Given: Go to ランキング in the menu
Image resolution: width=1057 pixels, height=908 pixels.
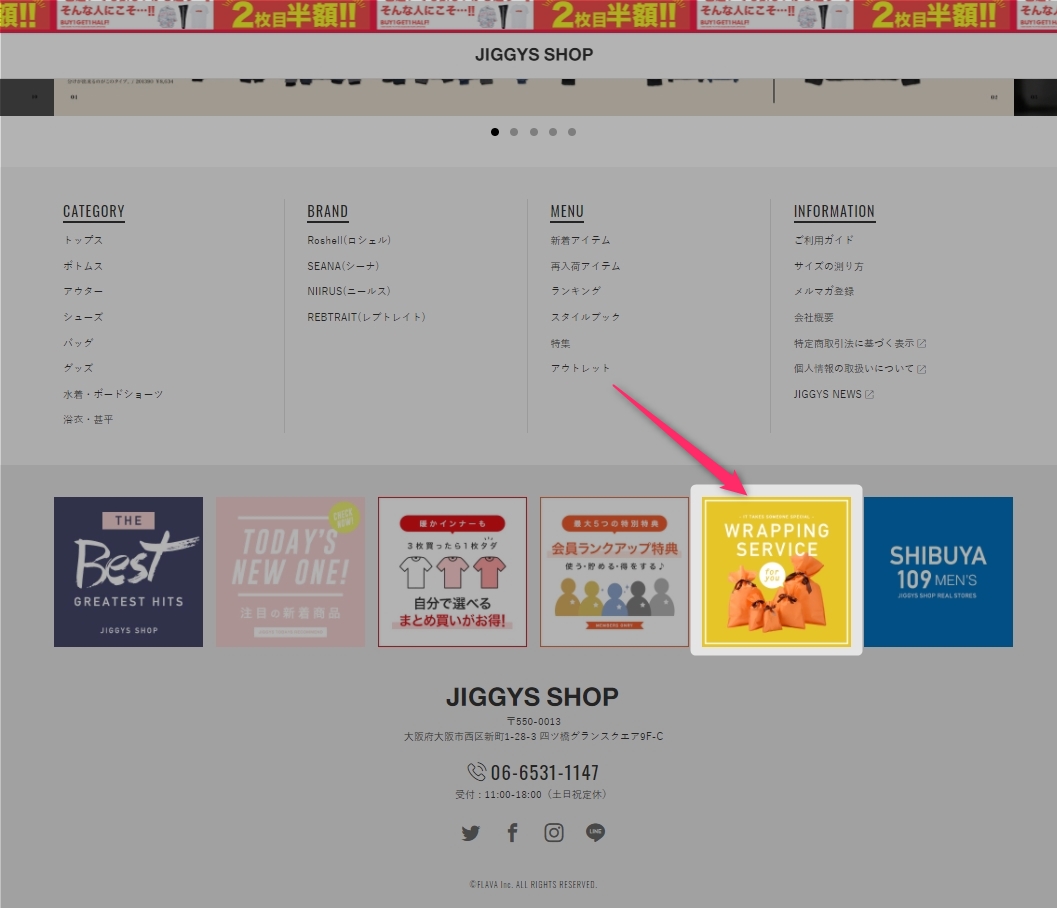Looking at the screenshot, I should 576,291.
